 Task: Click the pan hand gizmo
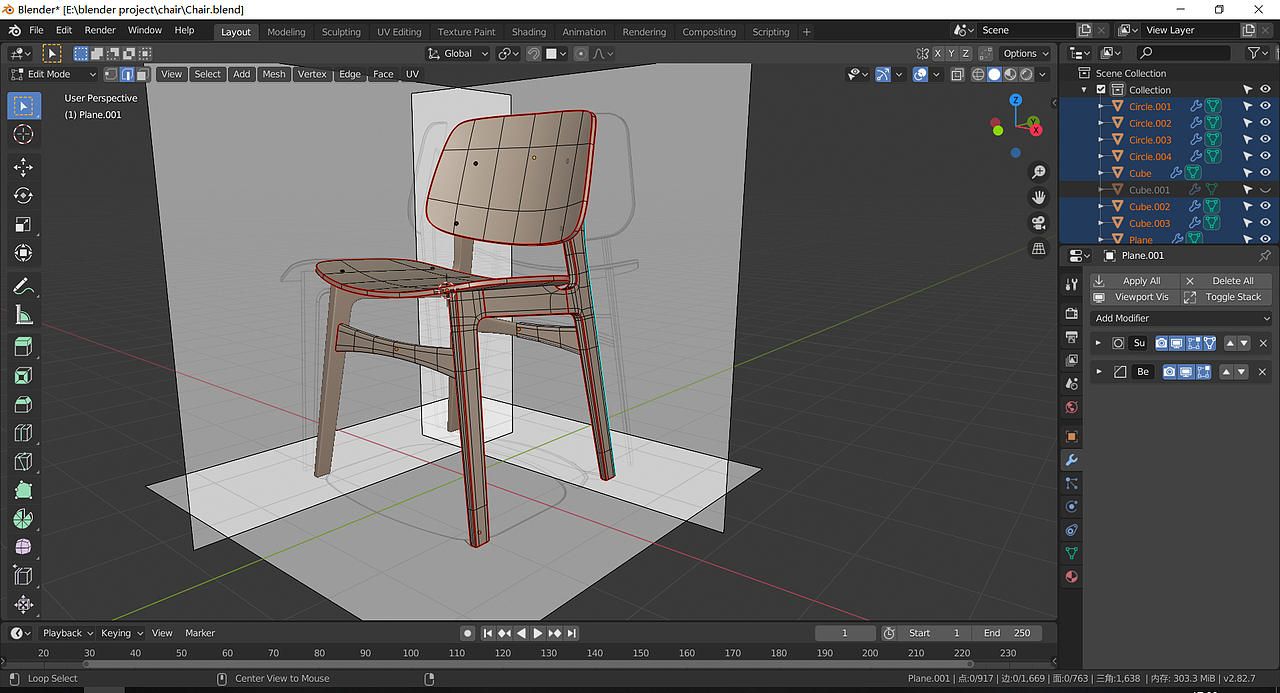click(x=1039, y=197)
